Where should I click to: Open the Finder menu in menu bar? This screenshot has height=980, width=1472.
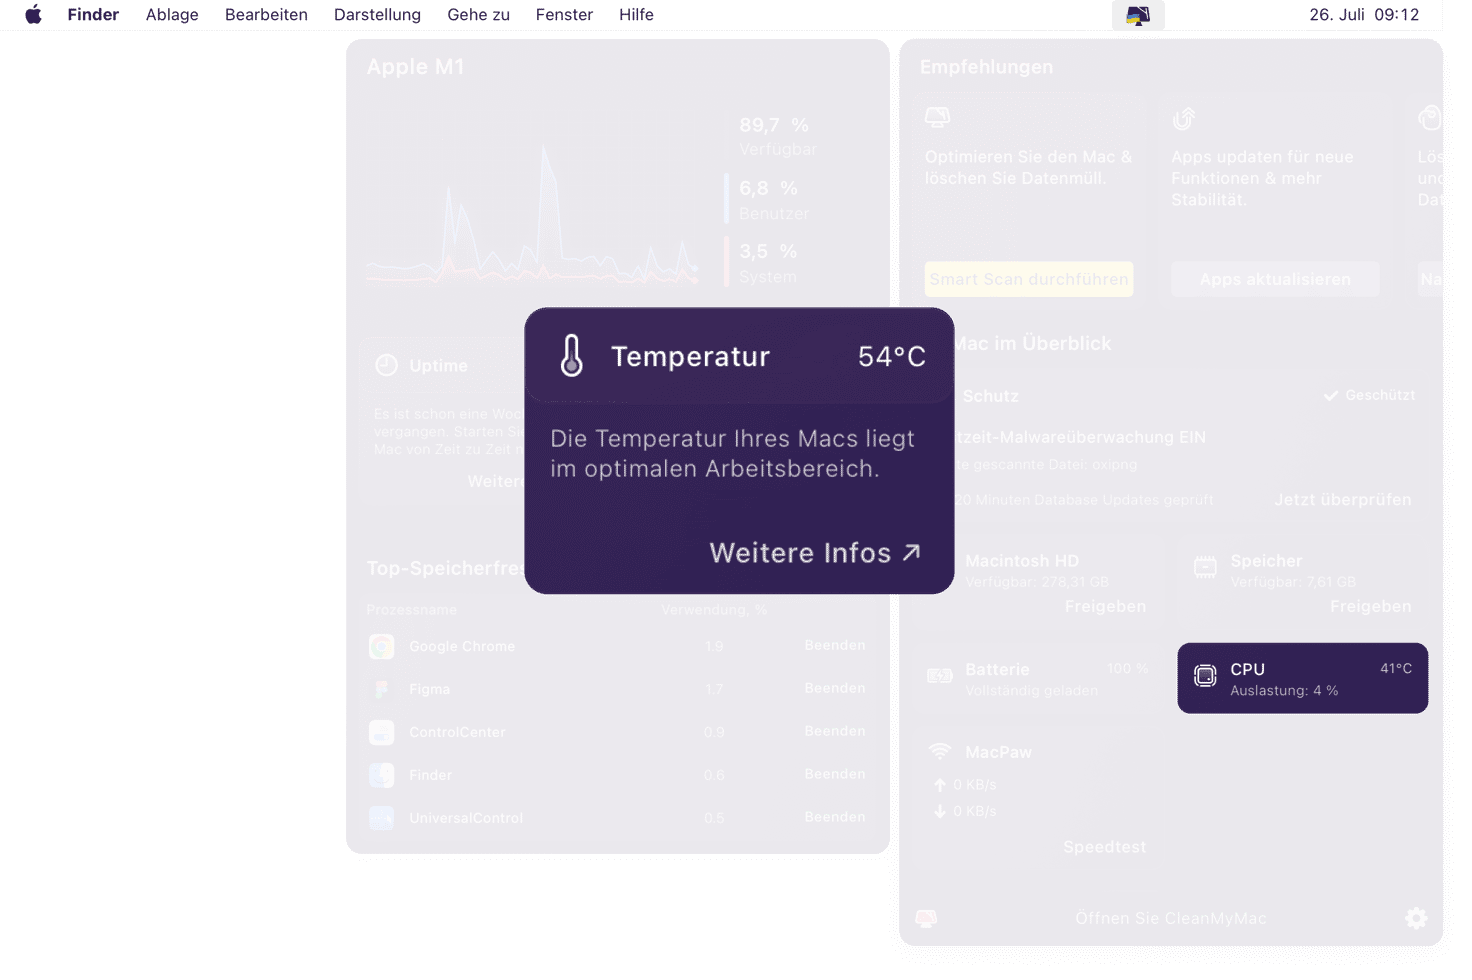[93, 14]
